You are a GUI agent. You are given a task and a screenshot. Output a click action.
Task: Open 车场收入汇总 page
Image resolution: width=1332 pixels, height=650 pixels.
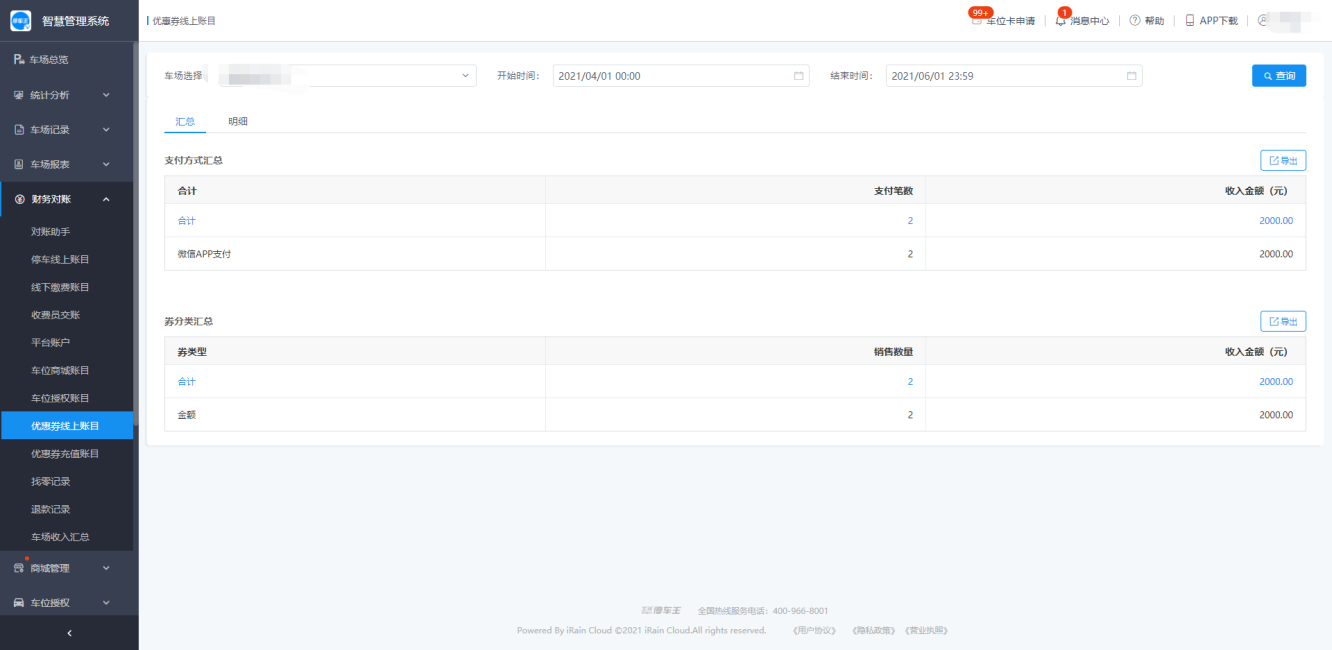[x=60, y=537]
